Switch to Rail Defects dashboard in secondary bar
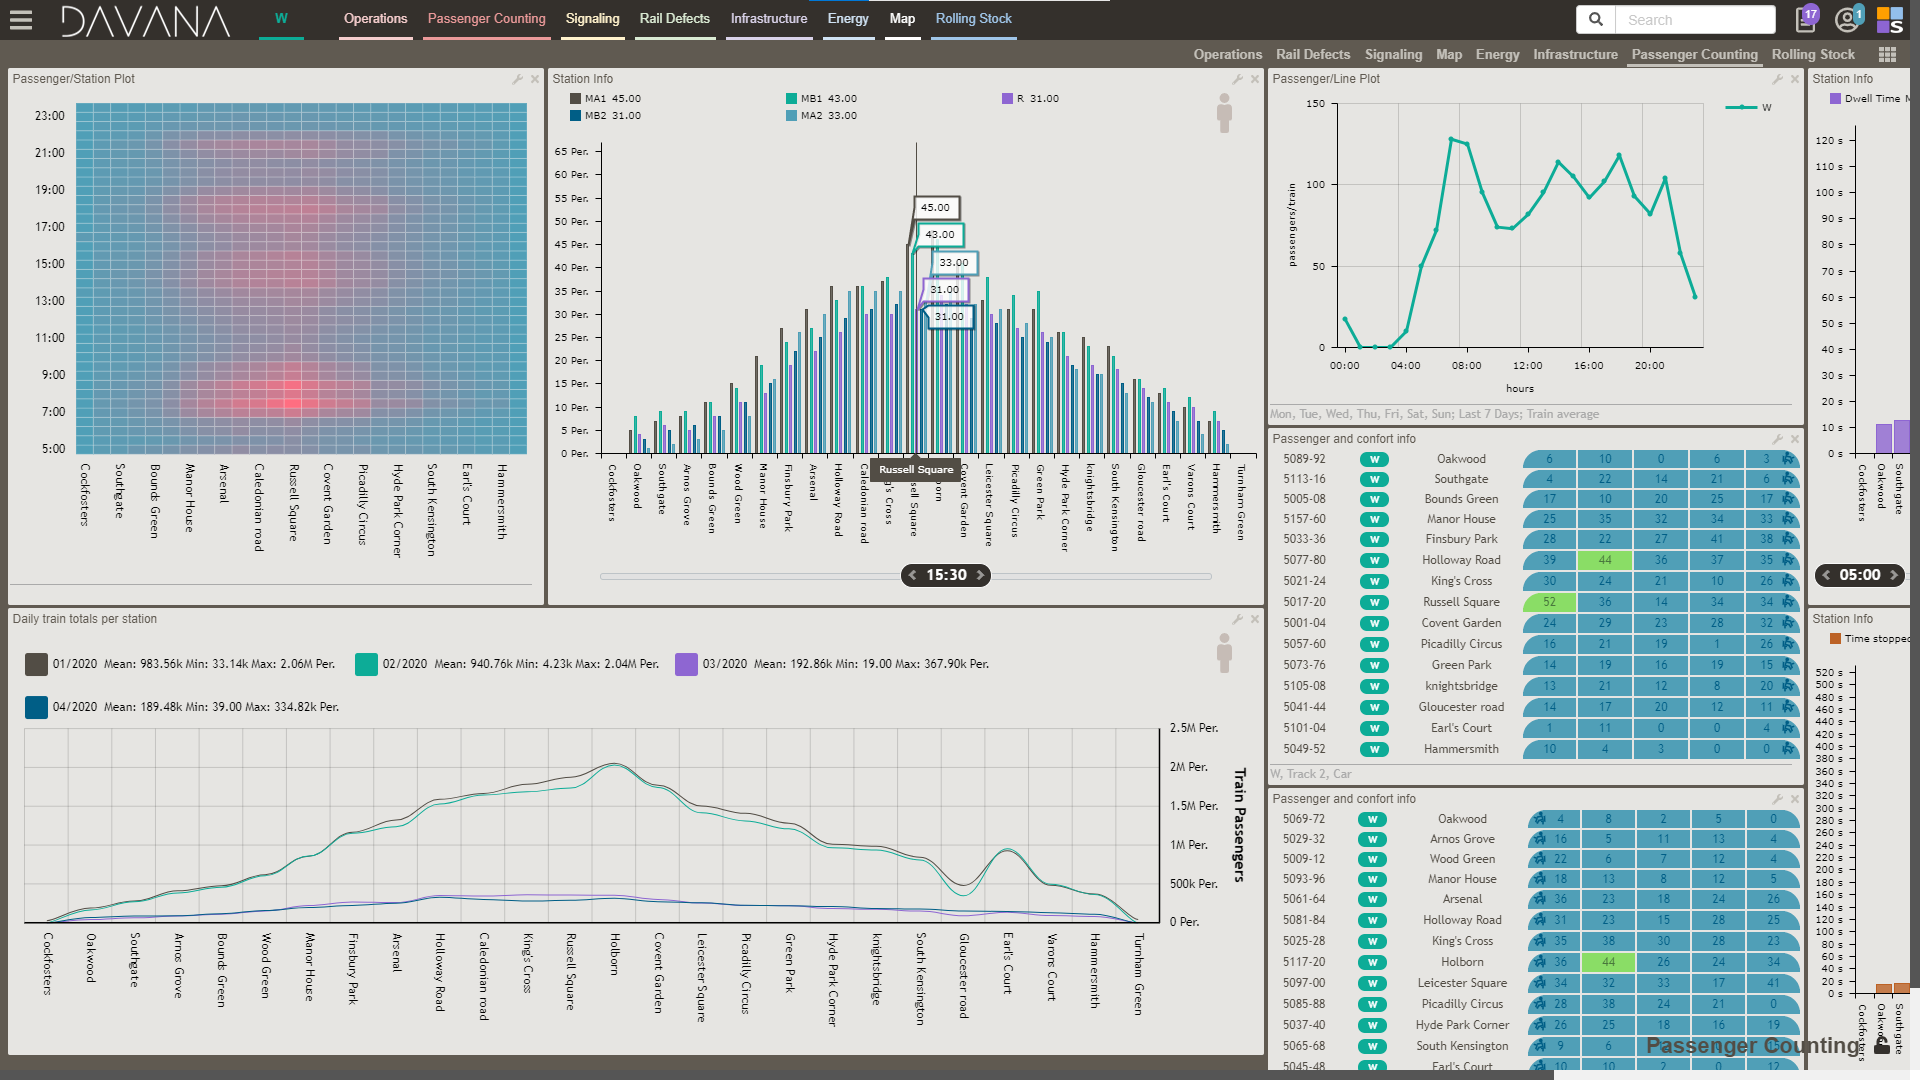Viewport: 1920px width, 1080px height. [x=1312, y=55]
